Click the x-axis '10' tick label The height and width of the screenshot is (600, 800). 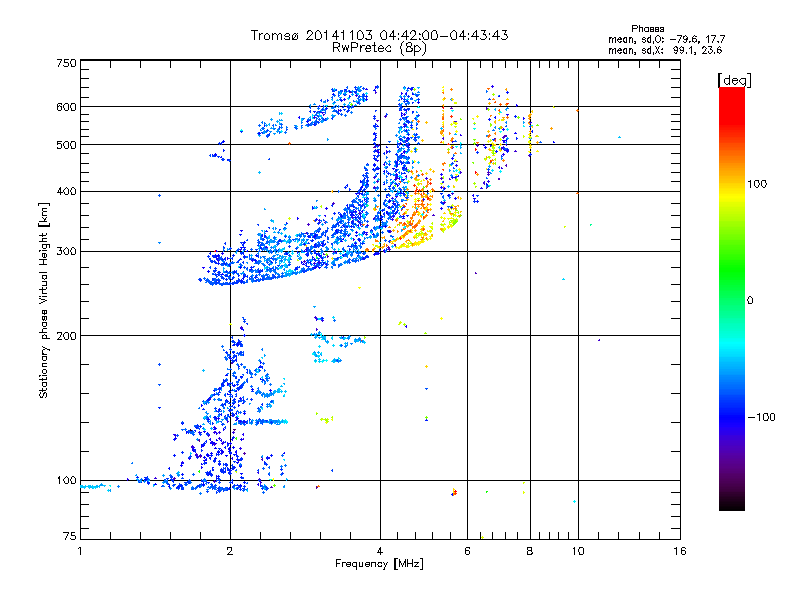(578, 551)
